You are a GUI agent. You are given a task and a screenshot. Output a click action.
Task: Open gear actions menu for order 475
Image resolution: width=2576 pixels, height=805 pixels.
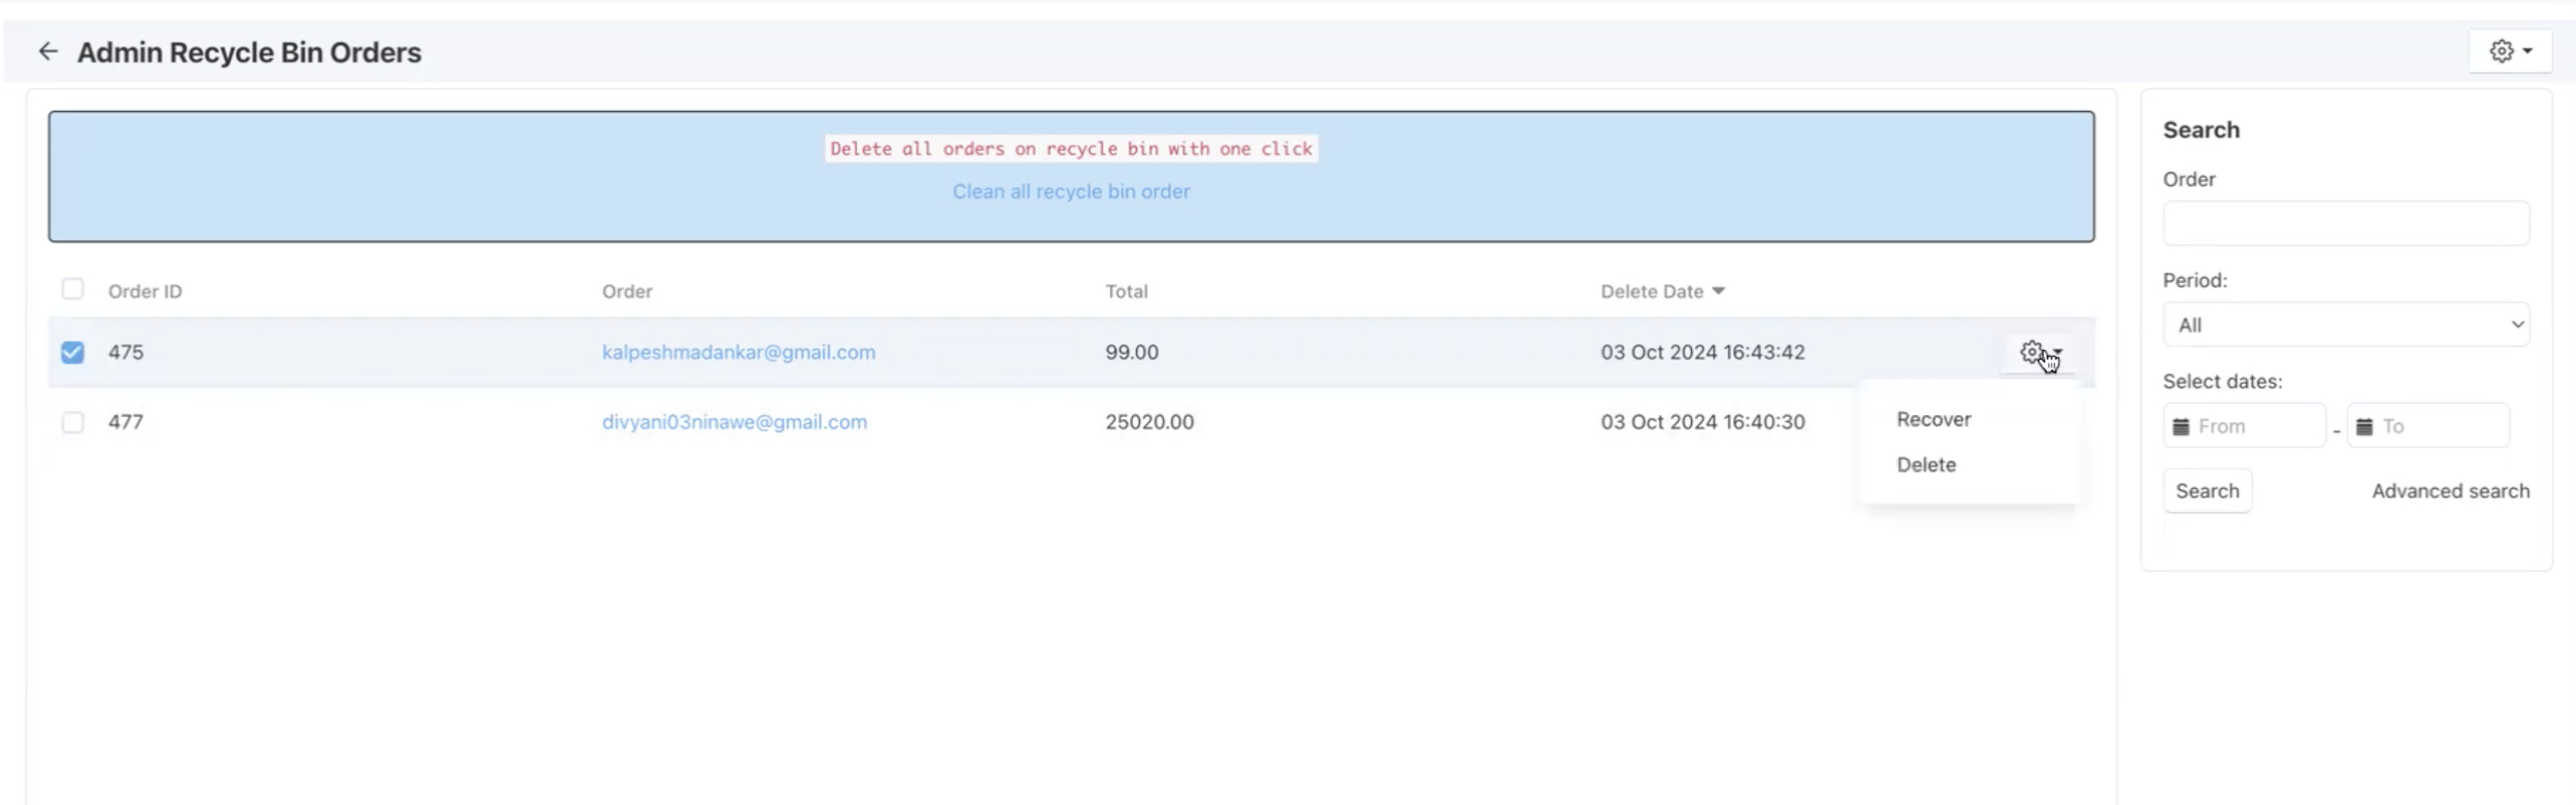click(x=2039, y=352)
